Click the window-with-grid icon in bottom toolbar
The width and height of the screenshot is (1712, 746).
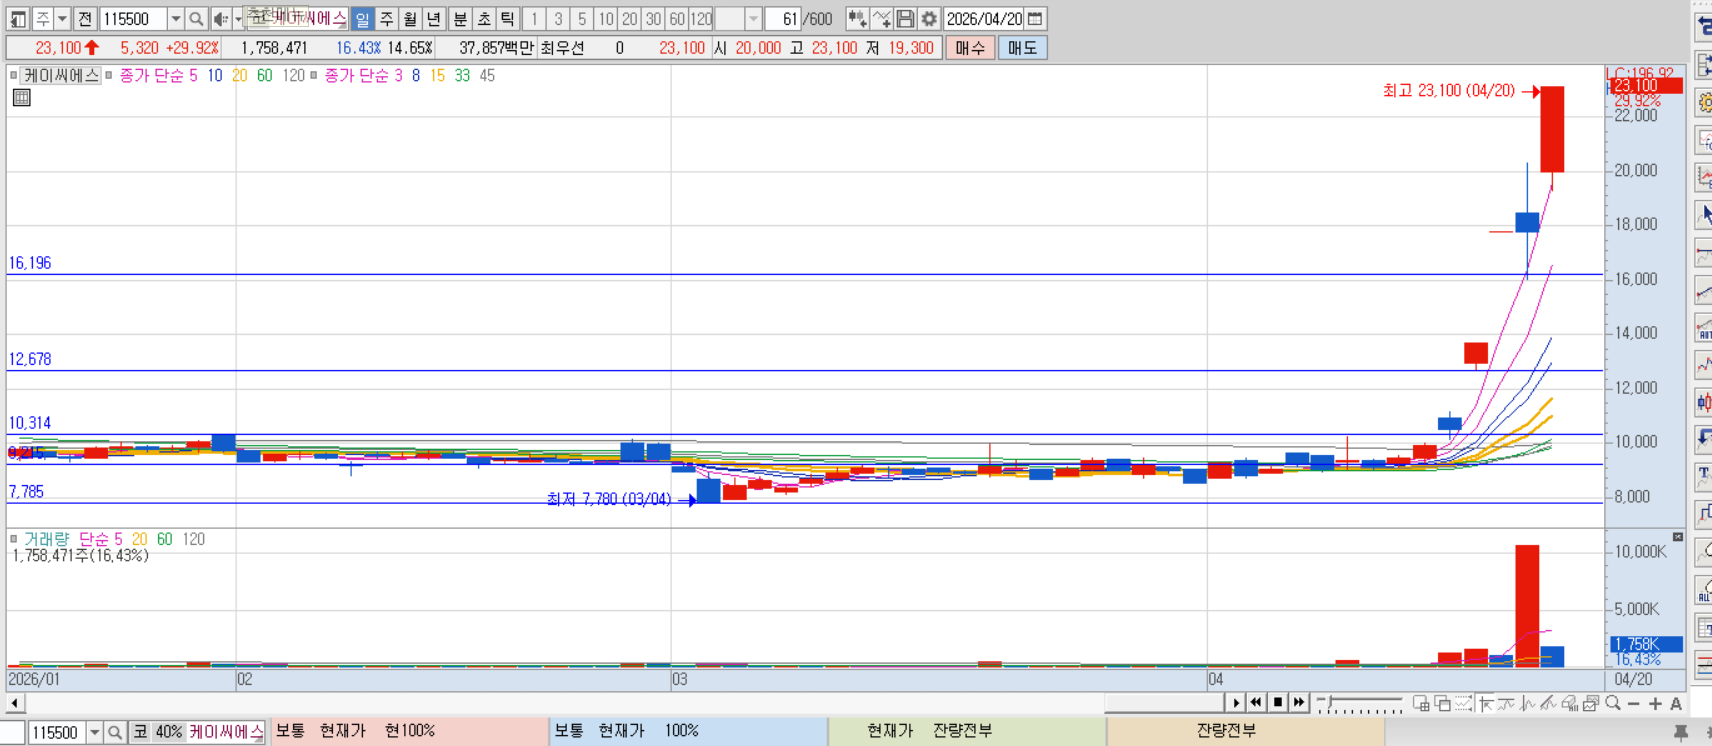1421,703
